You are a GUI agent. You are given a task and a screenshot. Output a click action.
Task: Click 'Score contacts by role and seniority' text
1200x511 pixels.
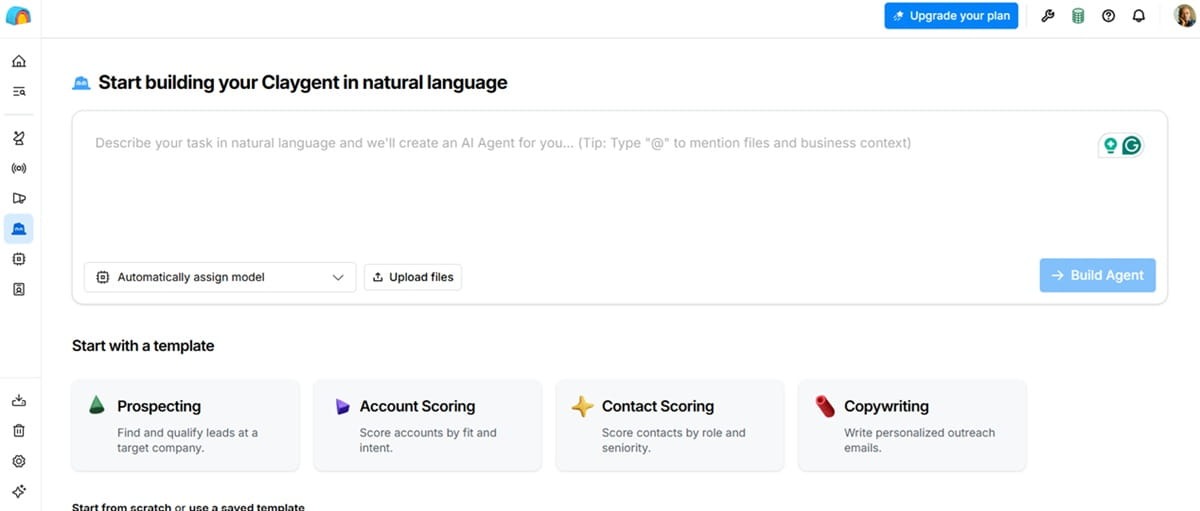point(674,440)
